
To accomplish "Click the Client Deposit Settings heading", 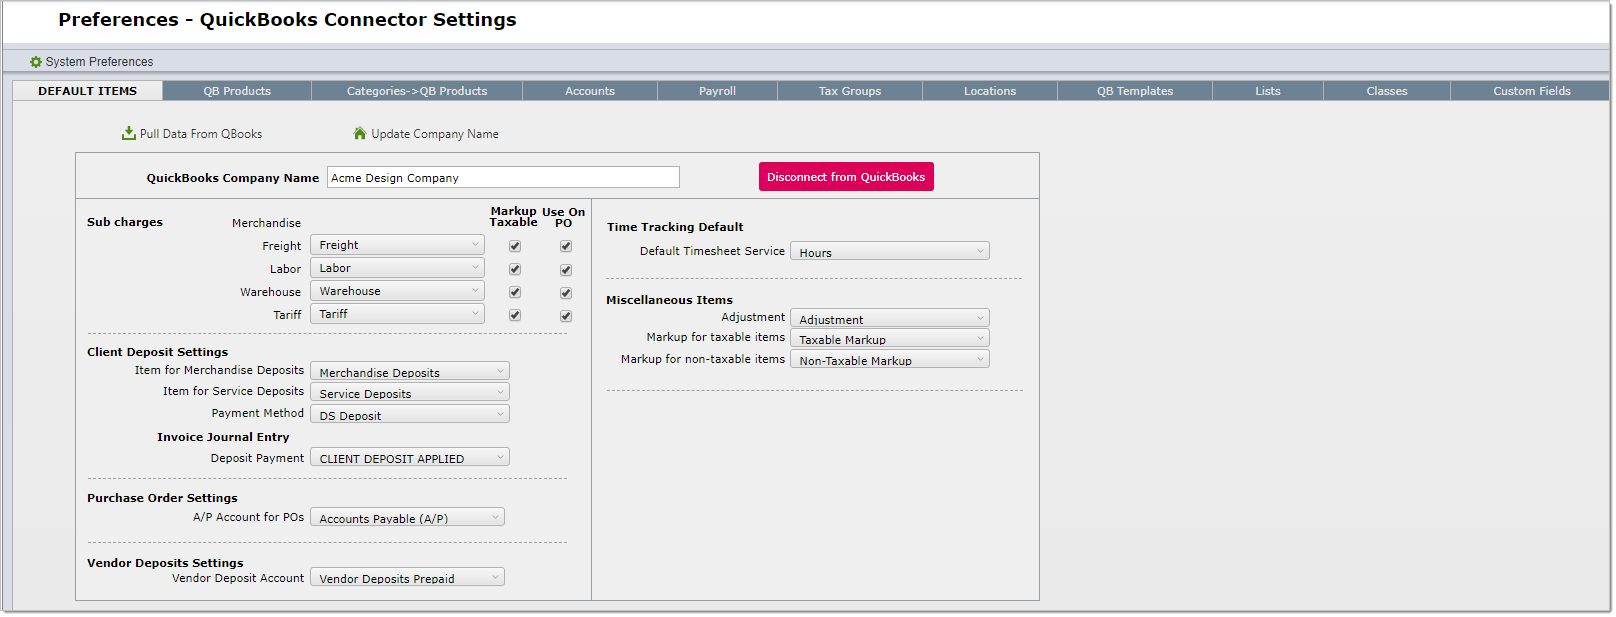I will coord(157,352).
